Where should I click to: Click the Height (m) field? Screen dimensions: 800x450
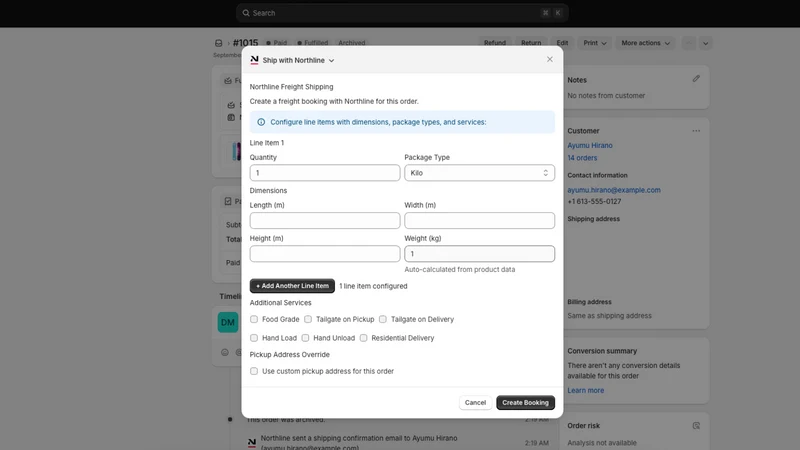(324, 254)
